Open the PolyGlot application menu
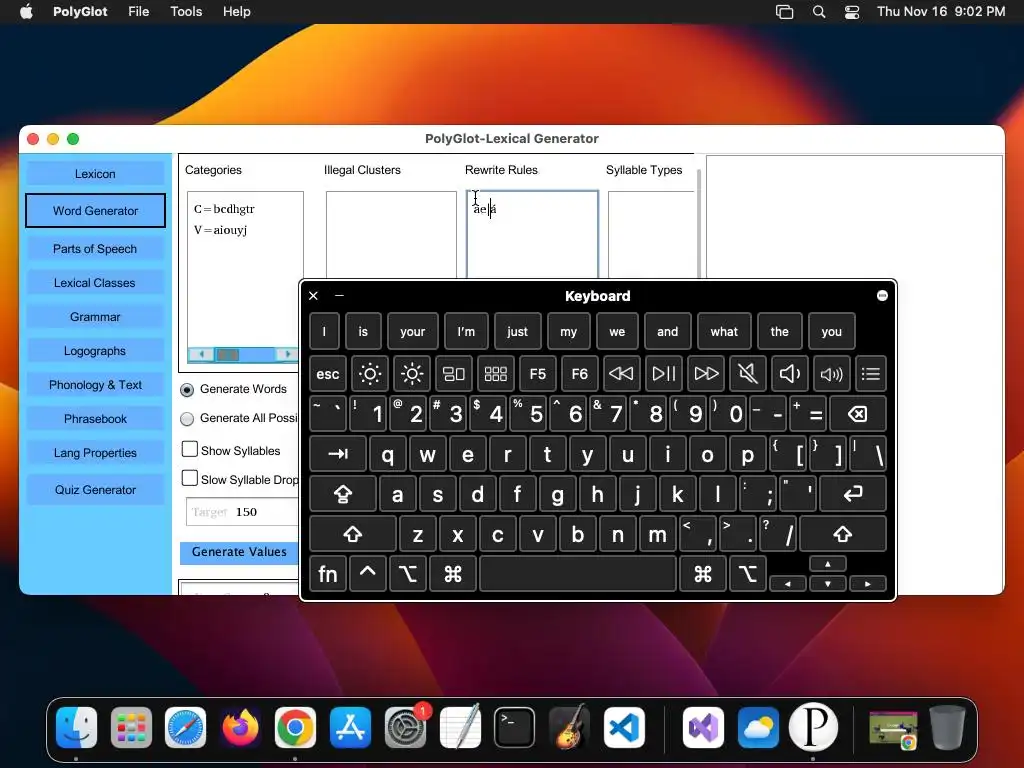The width and height of the screenshot is (1024, 768). pos(80,12)
